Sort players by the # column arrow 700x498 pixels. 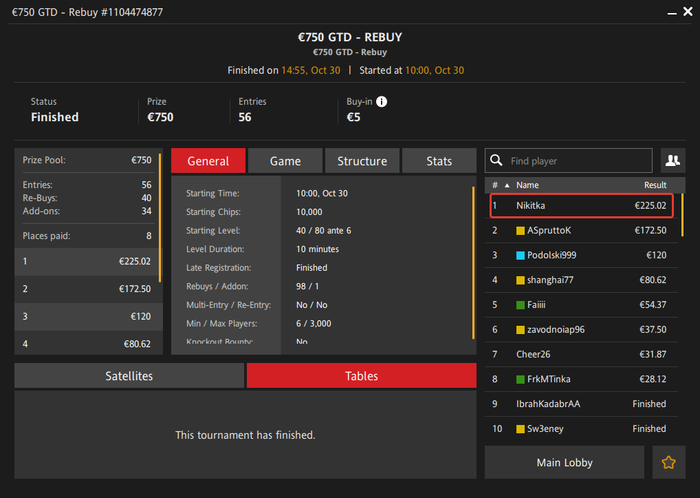[x=507, y=185]
